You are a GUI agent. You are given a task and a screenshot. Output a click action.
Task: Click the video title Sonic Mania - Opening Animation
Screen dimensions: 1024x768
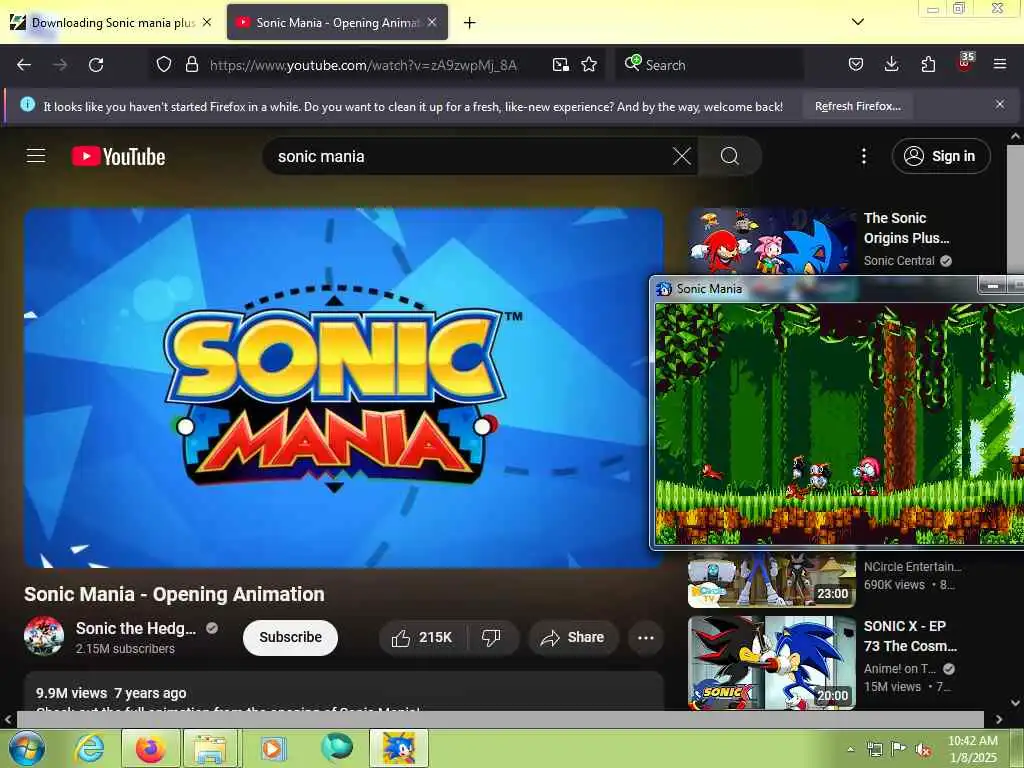tap(174, 594)
